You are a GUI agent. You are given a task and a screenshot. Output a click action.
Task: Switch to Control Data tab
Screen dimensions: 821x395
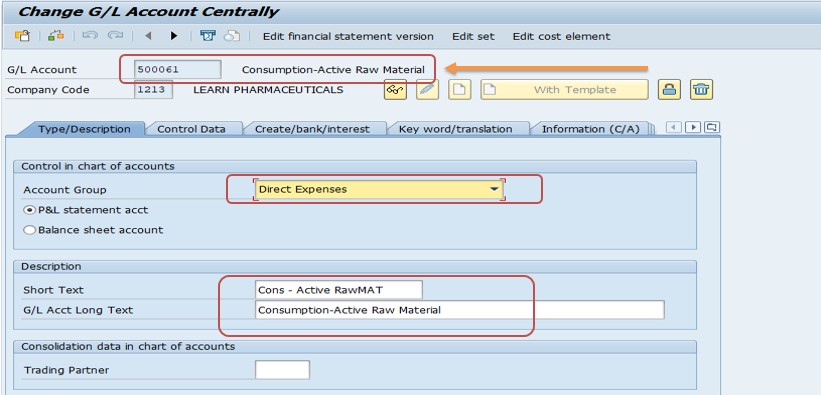191,129
